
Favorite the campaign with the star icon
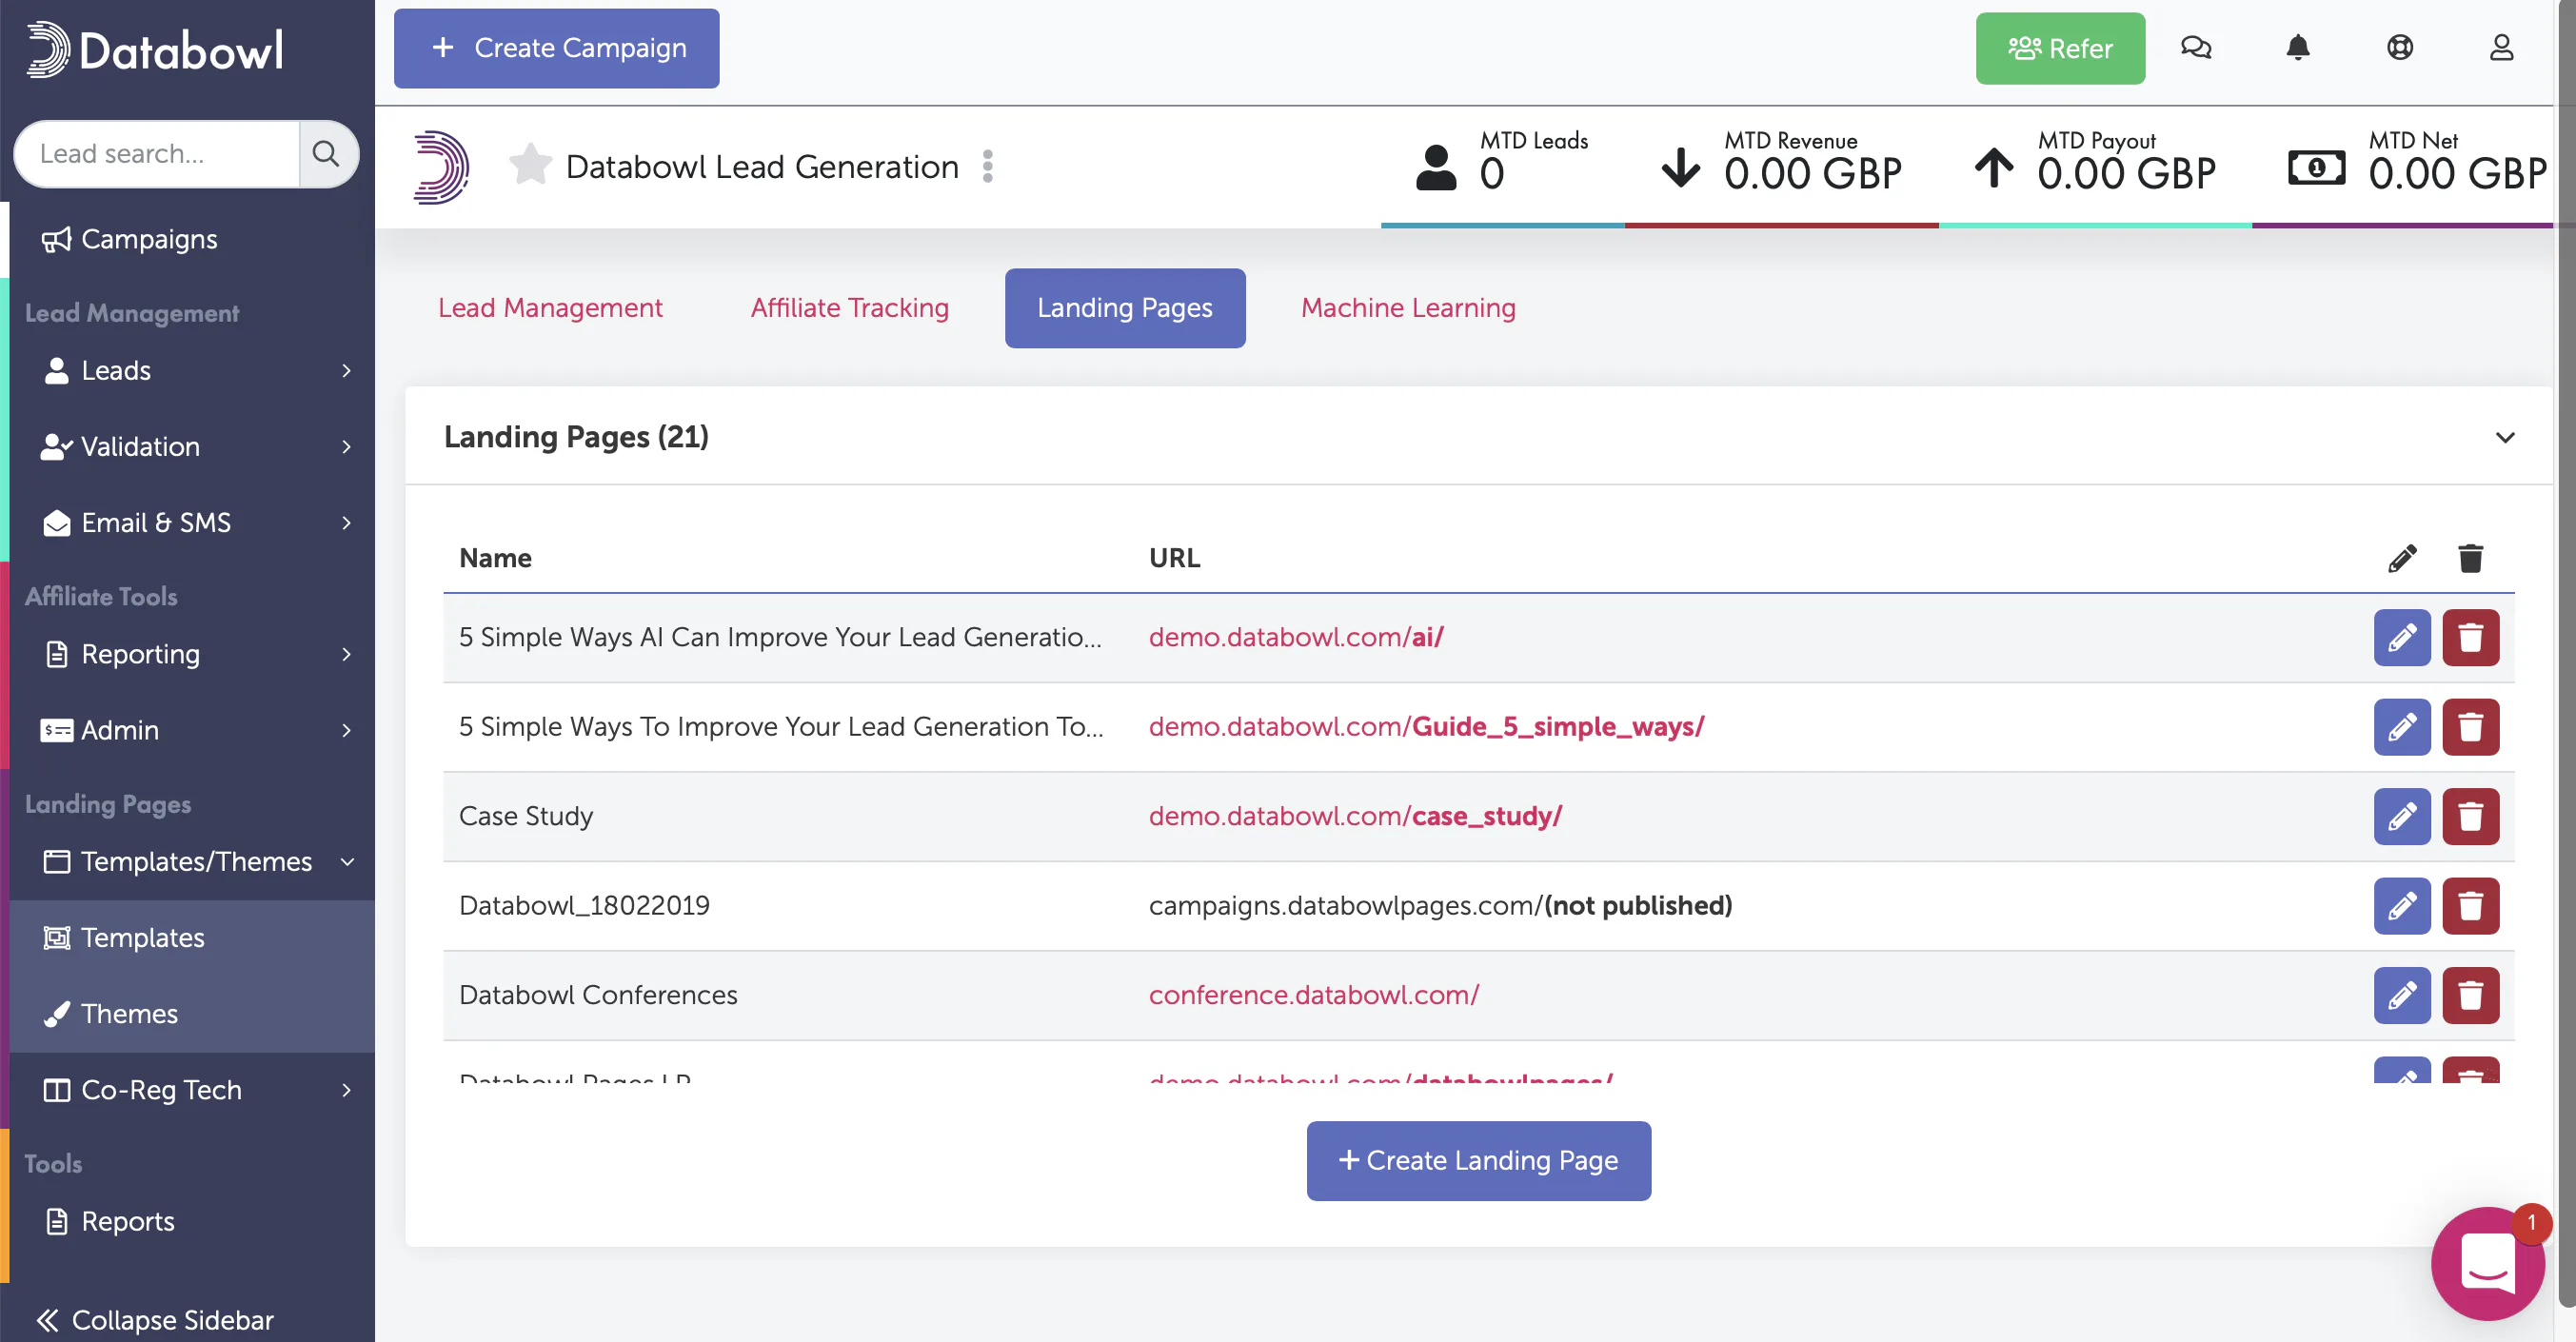pos(530,166)
